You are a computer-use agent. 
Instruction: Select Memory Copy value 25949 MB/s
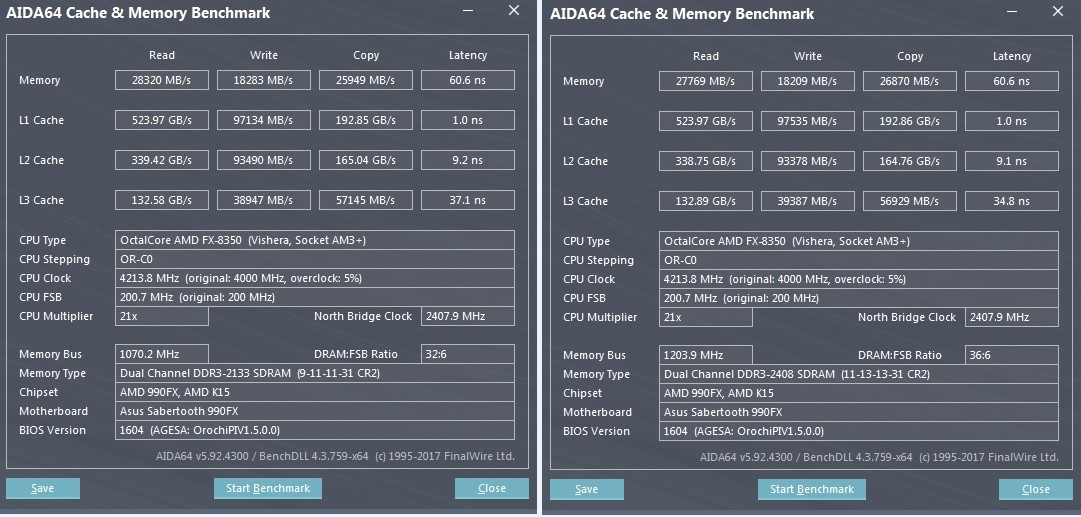[366, 80]
